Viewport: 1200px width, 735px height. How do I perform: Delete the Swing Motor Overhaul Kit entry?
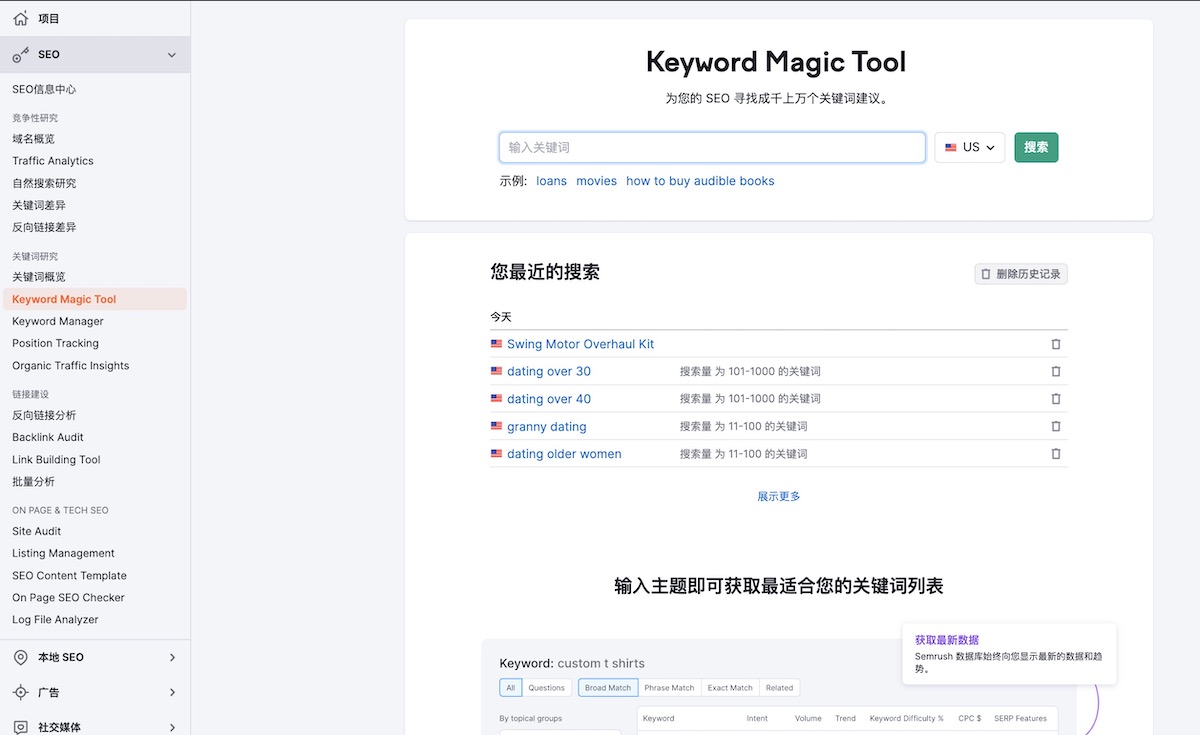pos(1056,344)
